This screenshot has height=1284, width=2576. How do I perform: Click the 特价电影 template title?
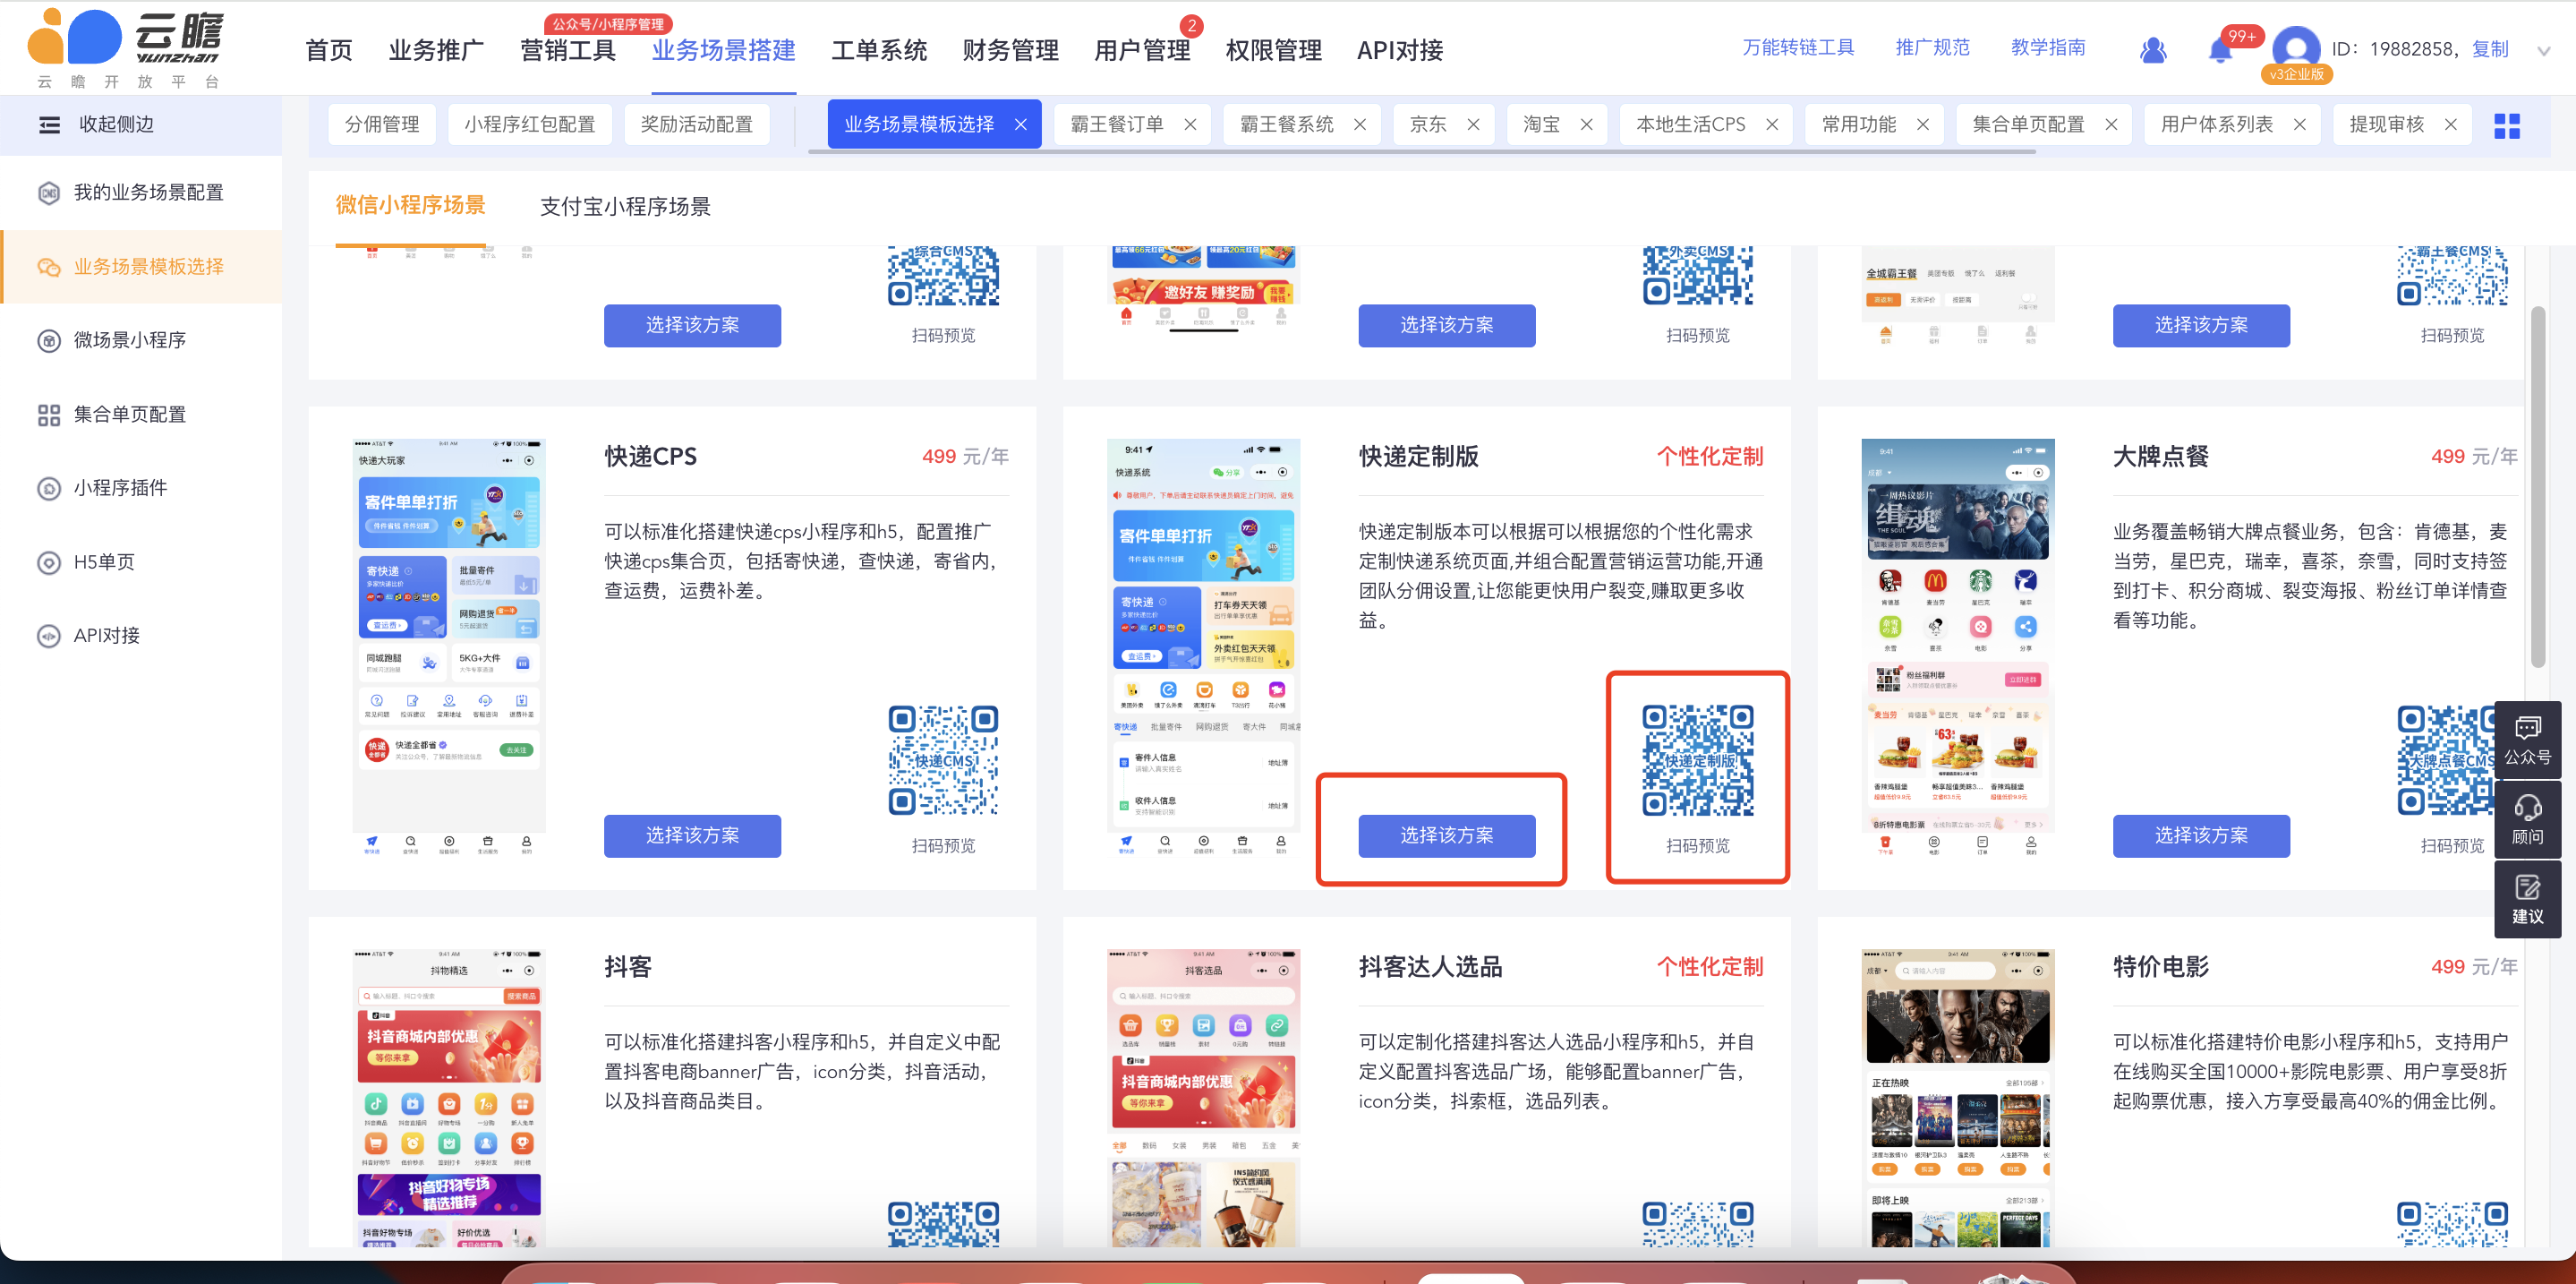pyautogui.click(x=2161, y=967)
